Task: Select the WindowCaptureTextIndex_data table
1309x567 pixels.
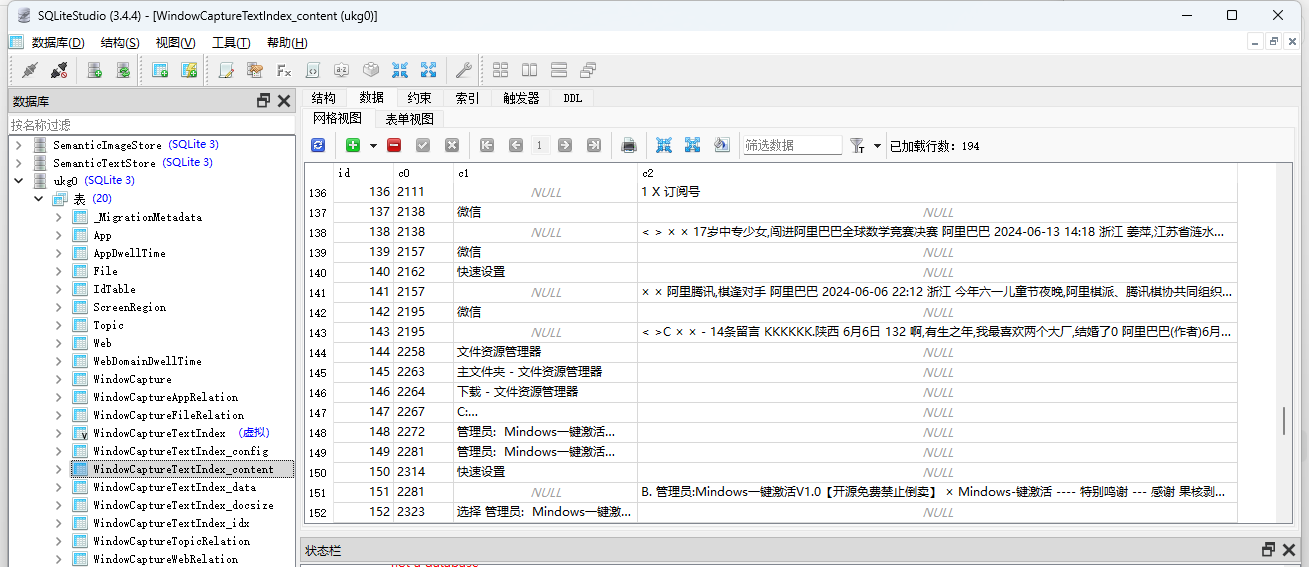Action: 174,487
